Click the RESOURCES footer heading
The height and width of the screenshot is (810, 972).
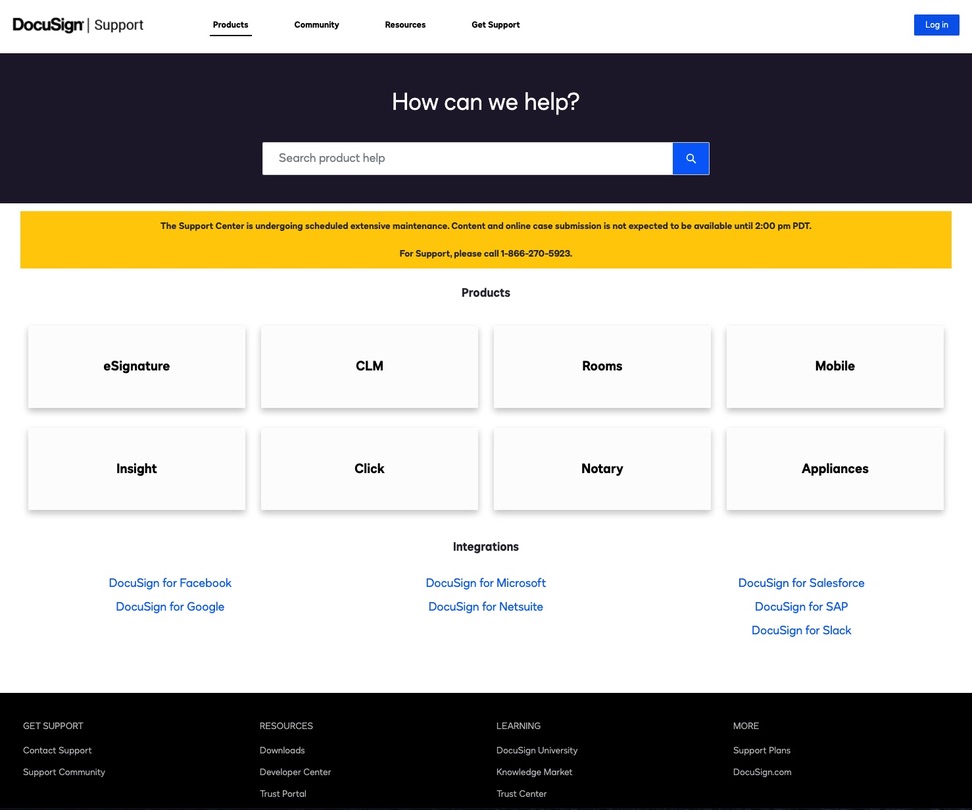tap(286, 726)
